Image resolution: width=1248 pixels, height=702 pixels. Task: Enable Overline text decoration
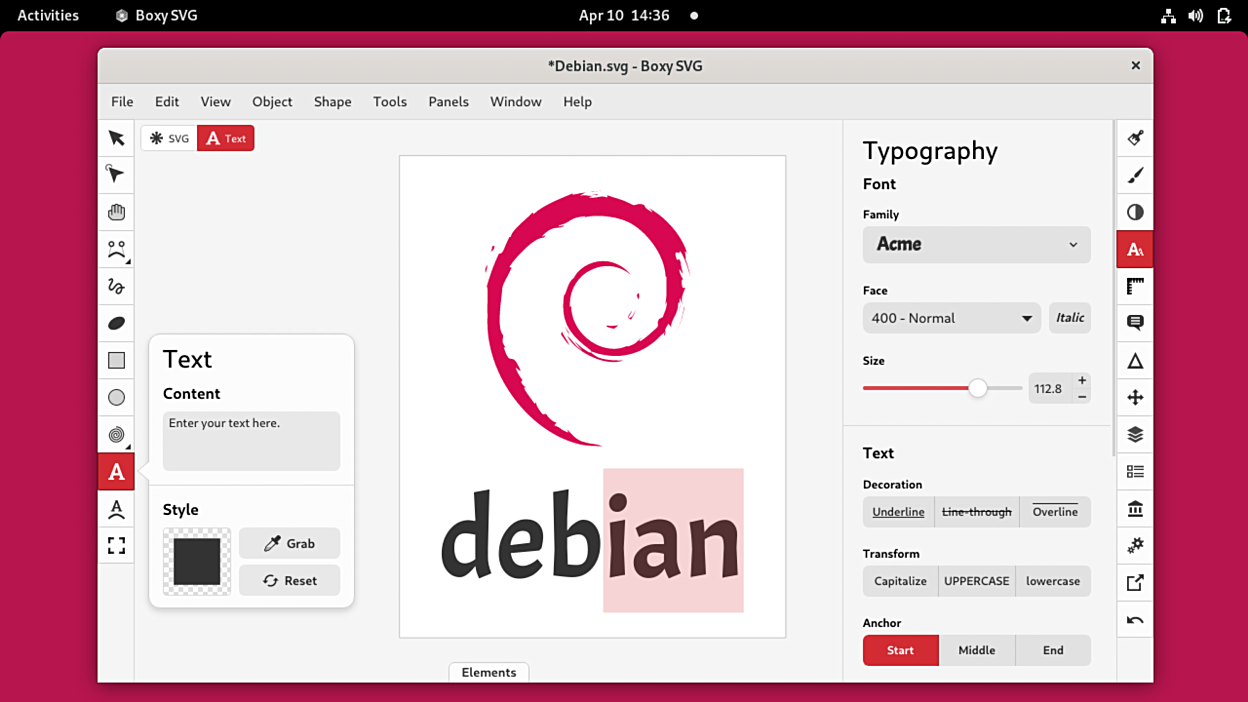point(1054,511)
